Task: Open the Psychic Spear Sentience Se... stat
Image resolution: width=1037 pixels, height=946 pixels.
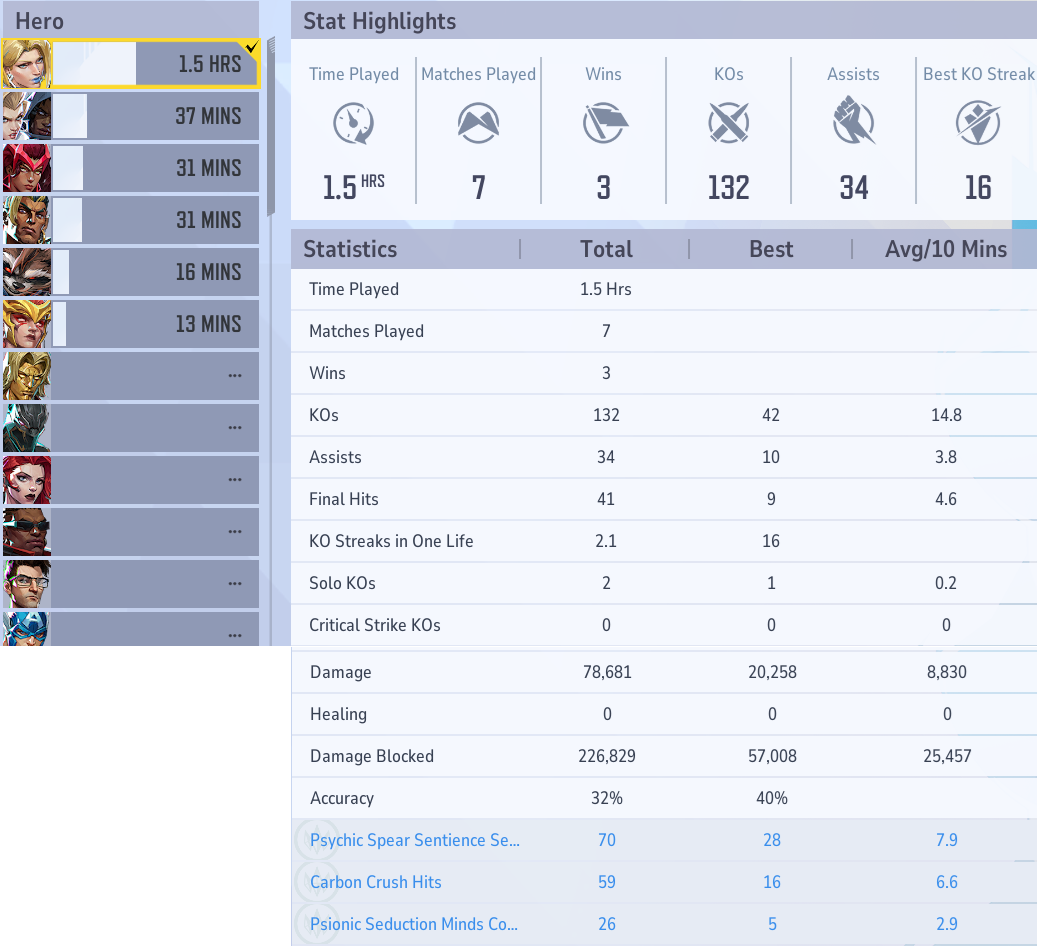Action: (x=415, y=840)
